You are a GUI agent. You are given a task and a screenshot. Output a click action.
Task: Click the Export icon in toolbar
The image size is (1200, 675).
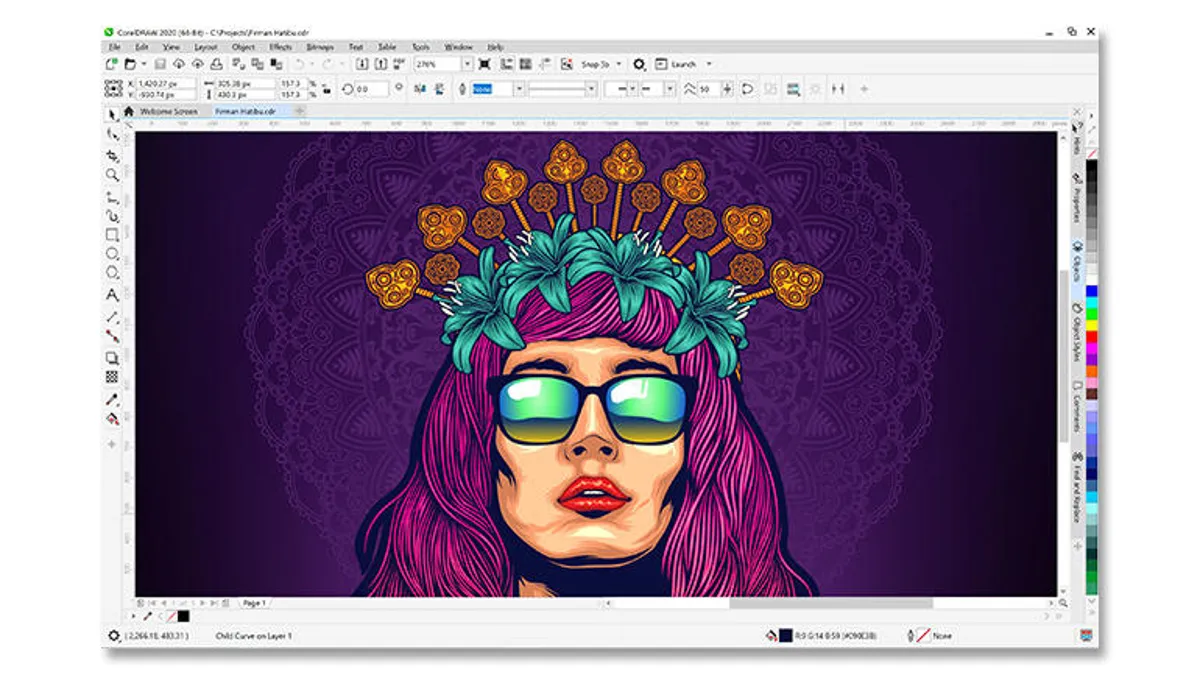[380, 64]
